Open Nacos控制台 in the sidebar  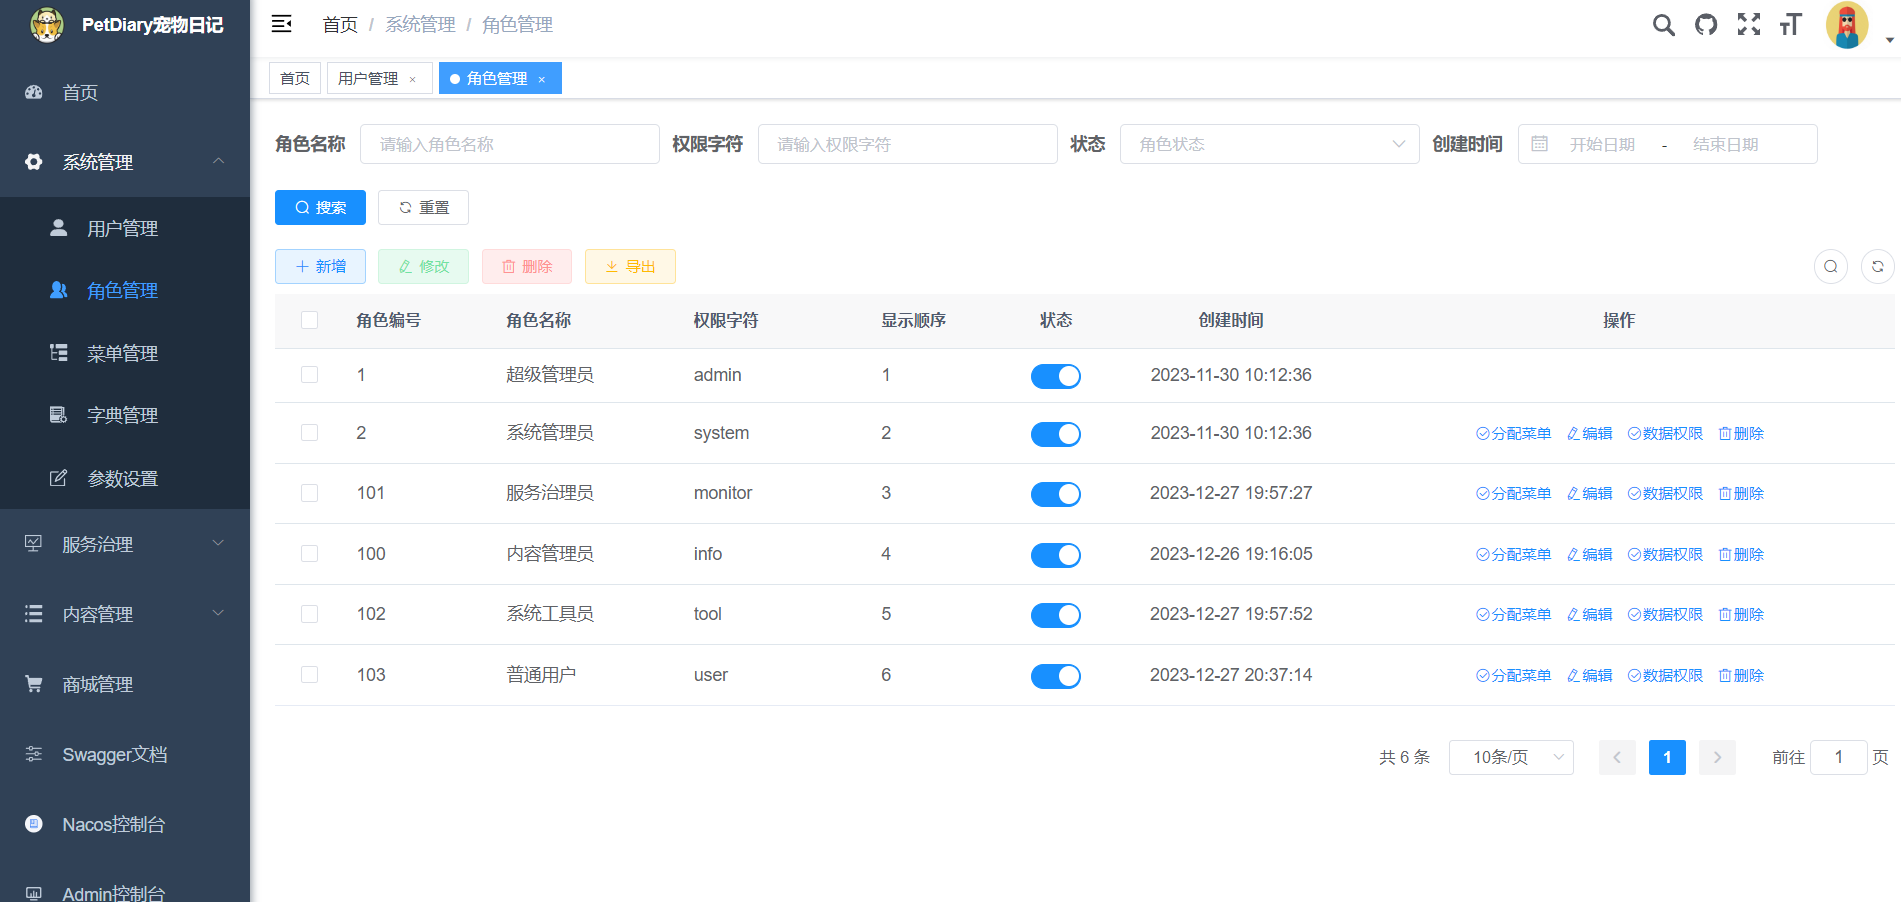[x=125, y=824]
